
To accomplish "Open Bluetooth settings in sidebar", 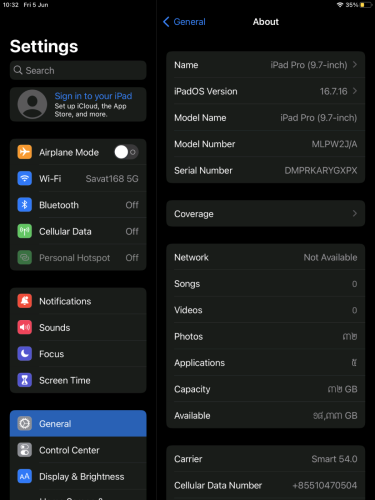I will [x=78, y=205].
